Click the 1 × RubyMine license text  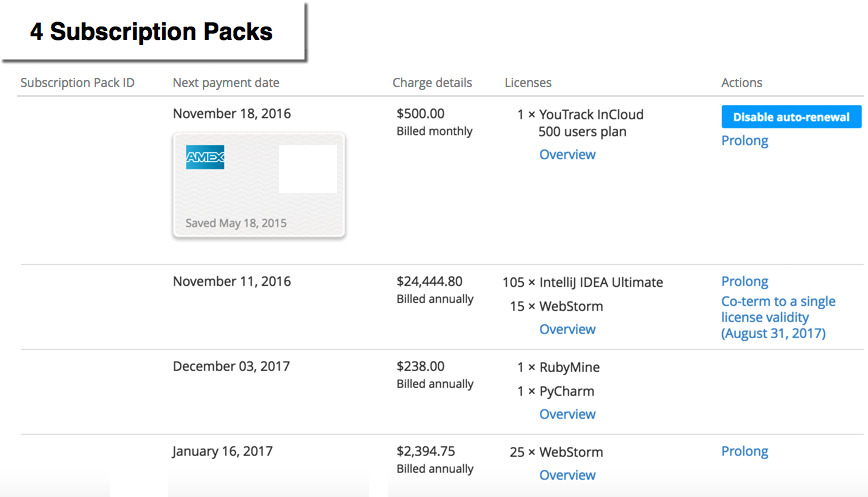point(558,367)
